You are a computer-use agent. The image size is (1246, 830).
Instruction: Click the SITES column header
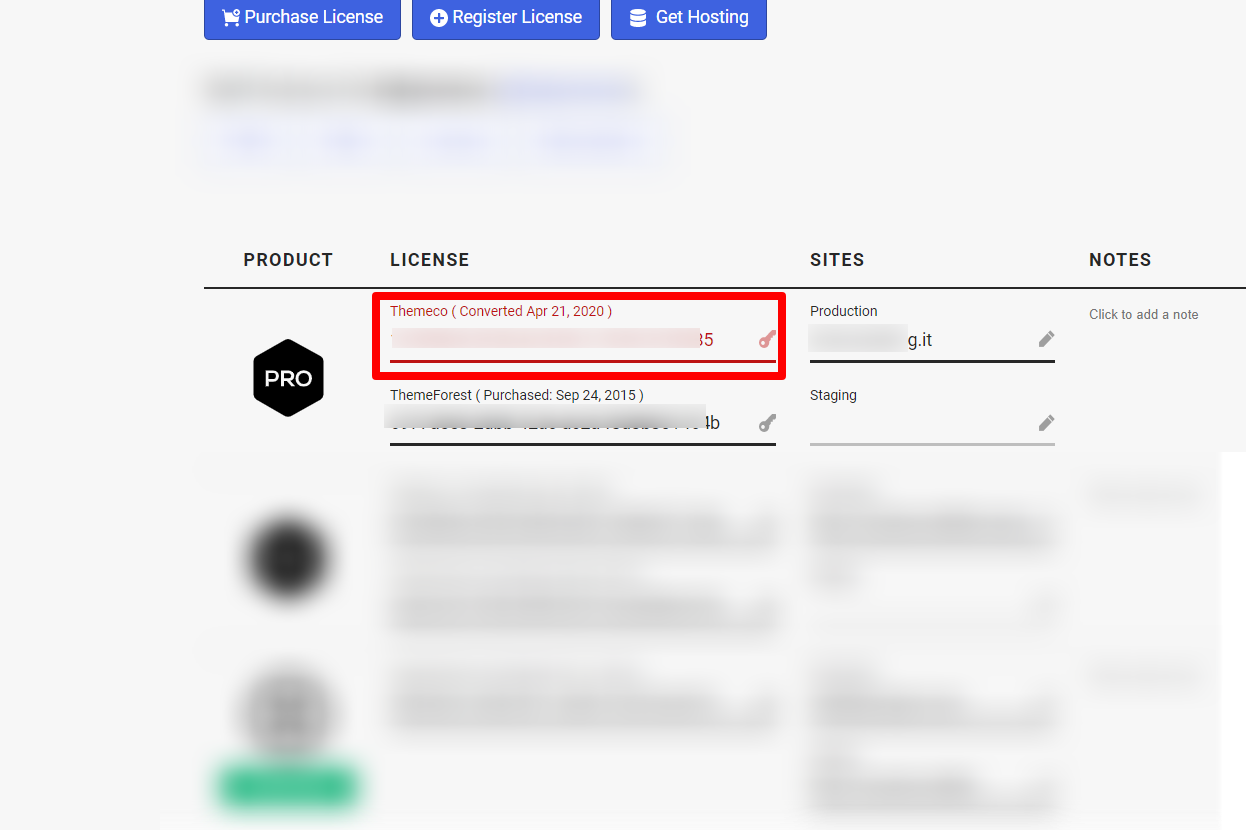[837, 260]
